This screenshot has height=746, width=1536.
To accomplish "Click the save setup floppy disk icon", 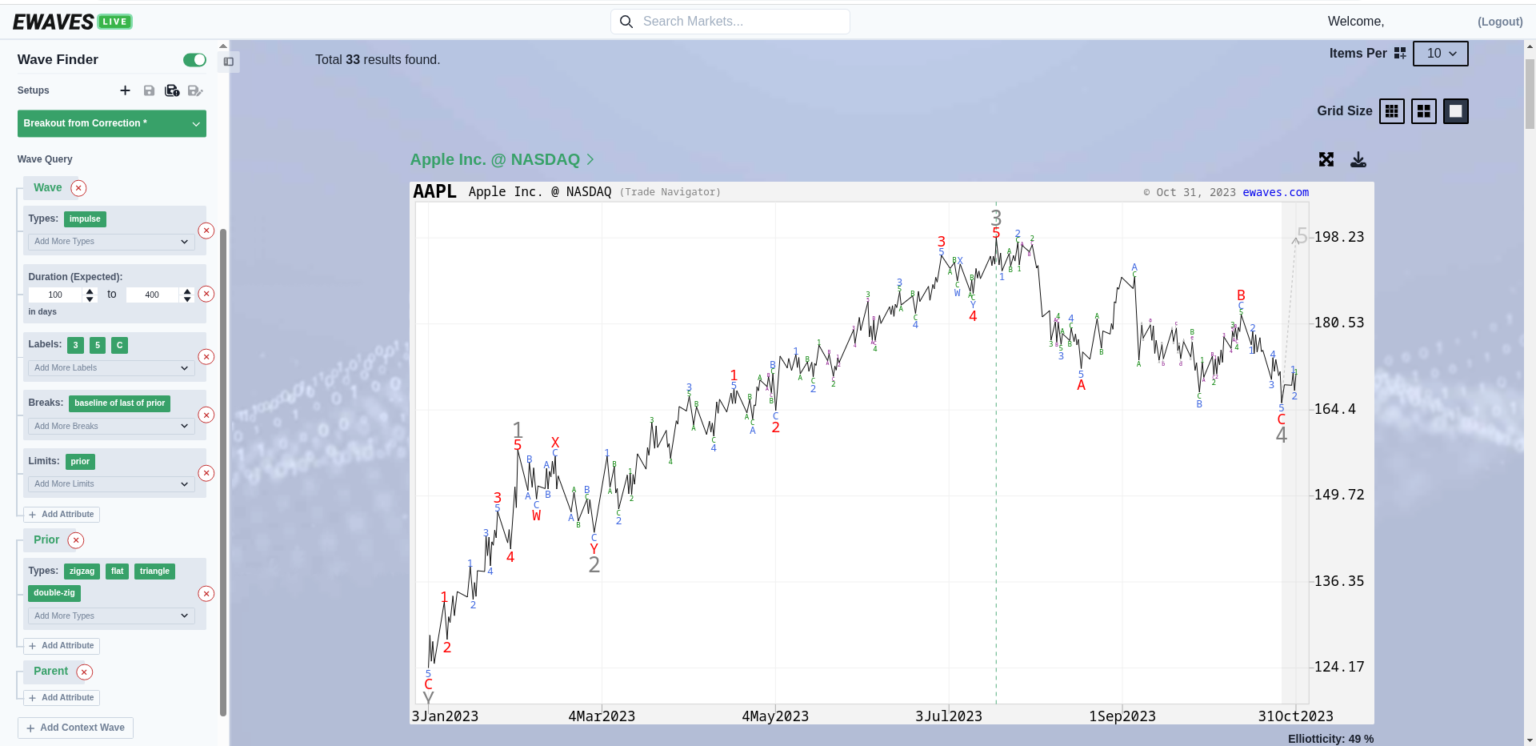I will point(149,90).
